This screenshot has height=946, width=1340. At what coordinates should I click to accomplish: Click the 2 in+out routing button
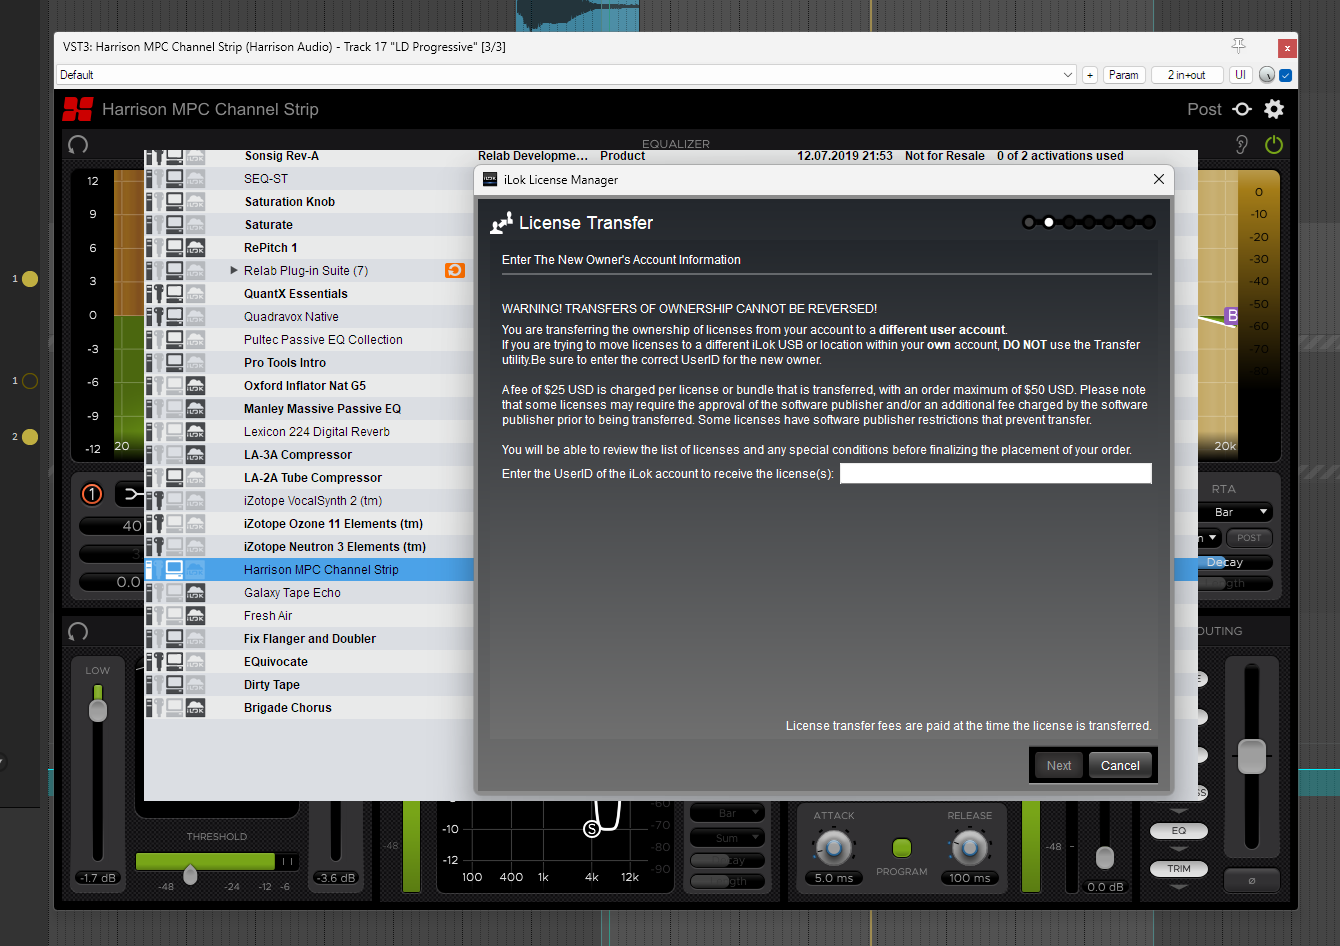[x=1187, y=75]
